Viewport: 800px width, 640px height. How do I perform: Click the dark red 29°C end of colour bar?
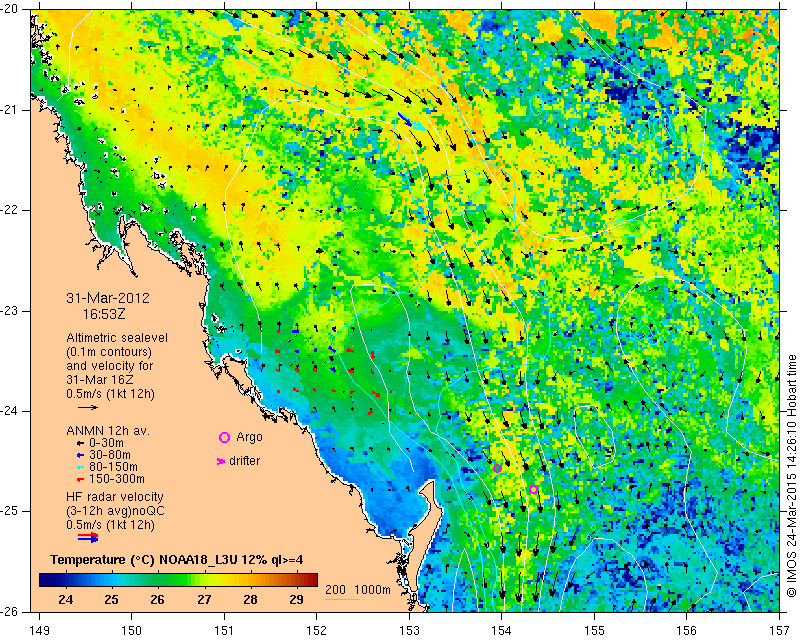311,580
